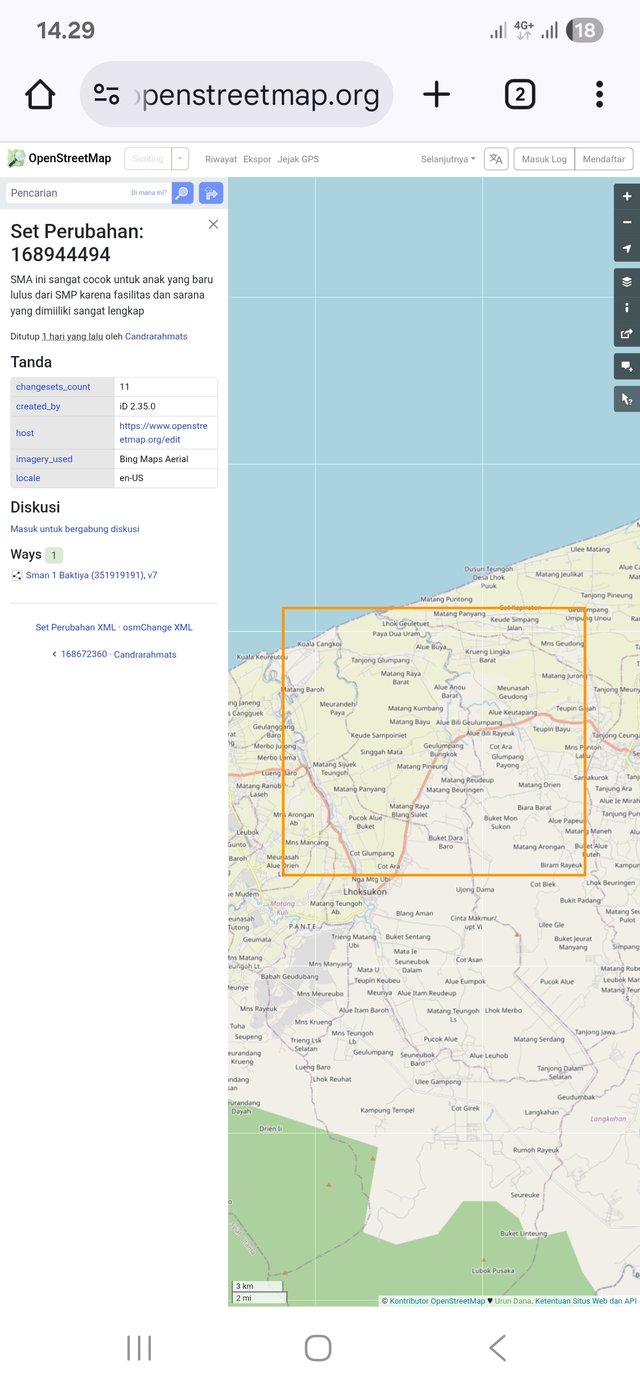Click the search magnifier button
Screen dimensions: 640x1387
(x=182, y=193)
